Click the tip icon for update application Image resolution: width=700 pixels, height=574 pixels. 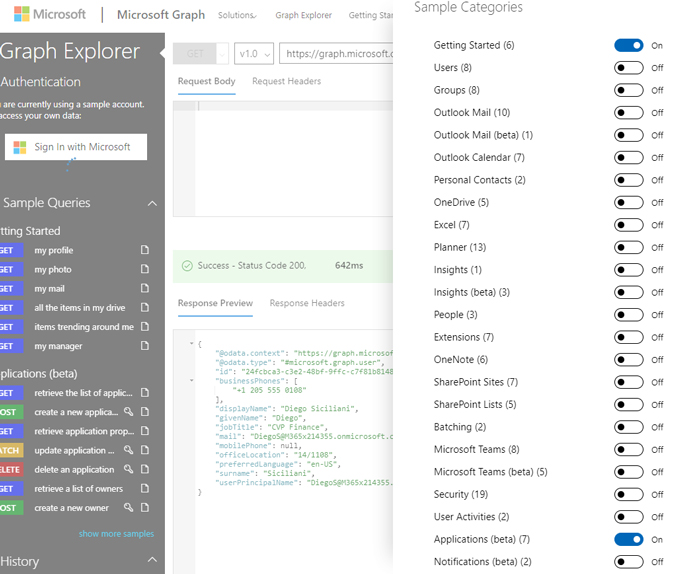tap(129, 450)
